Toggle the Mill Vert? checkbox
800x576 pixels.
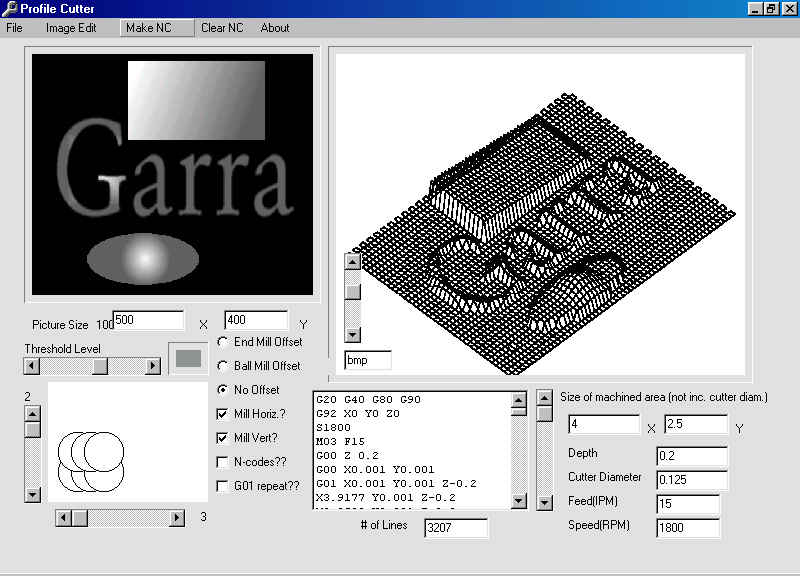pos(223,438)
